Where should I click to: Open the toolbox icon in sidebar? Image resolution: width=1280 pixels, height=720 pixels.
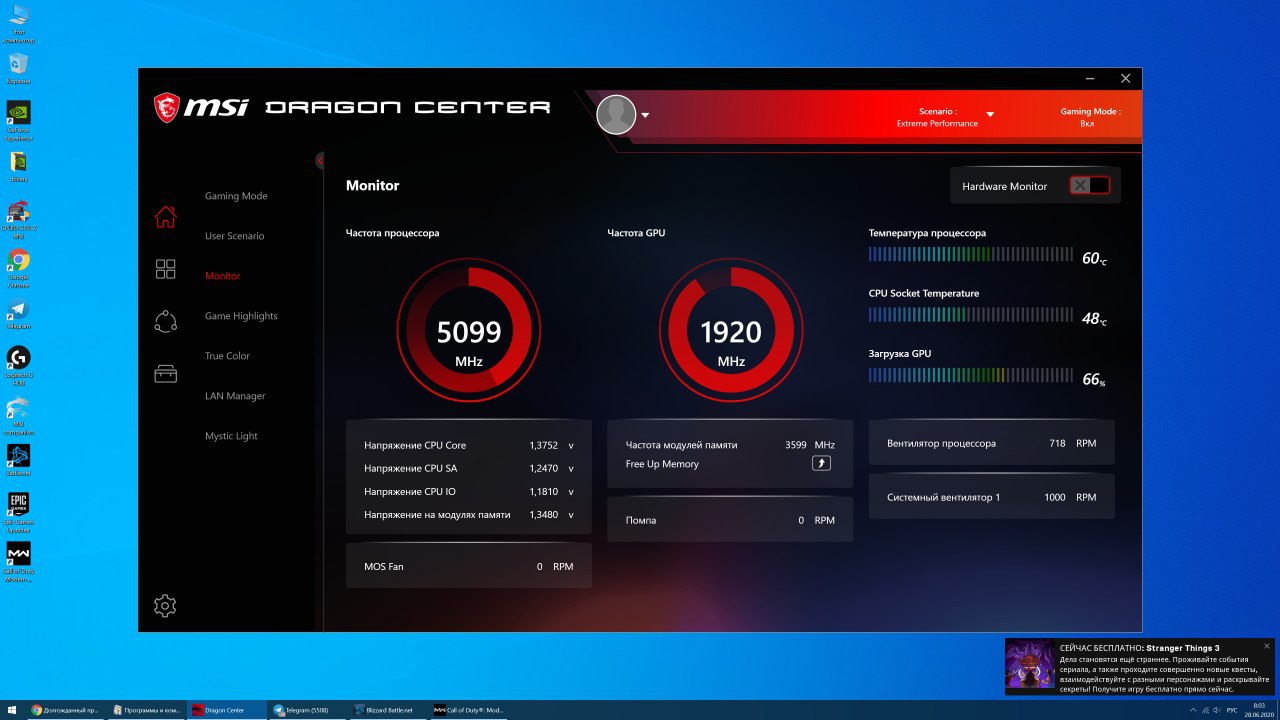165,374
